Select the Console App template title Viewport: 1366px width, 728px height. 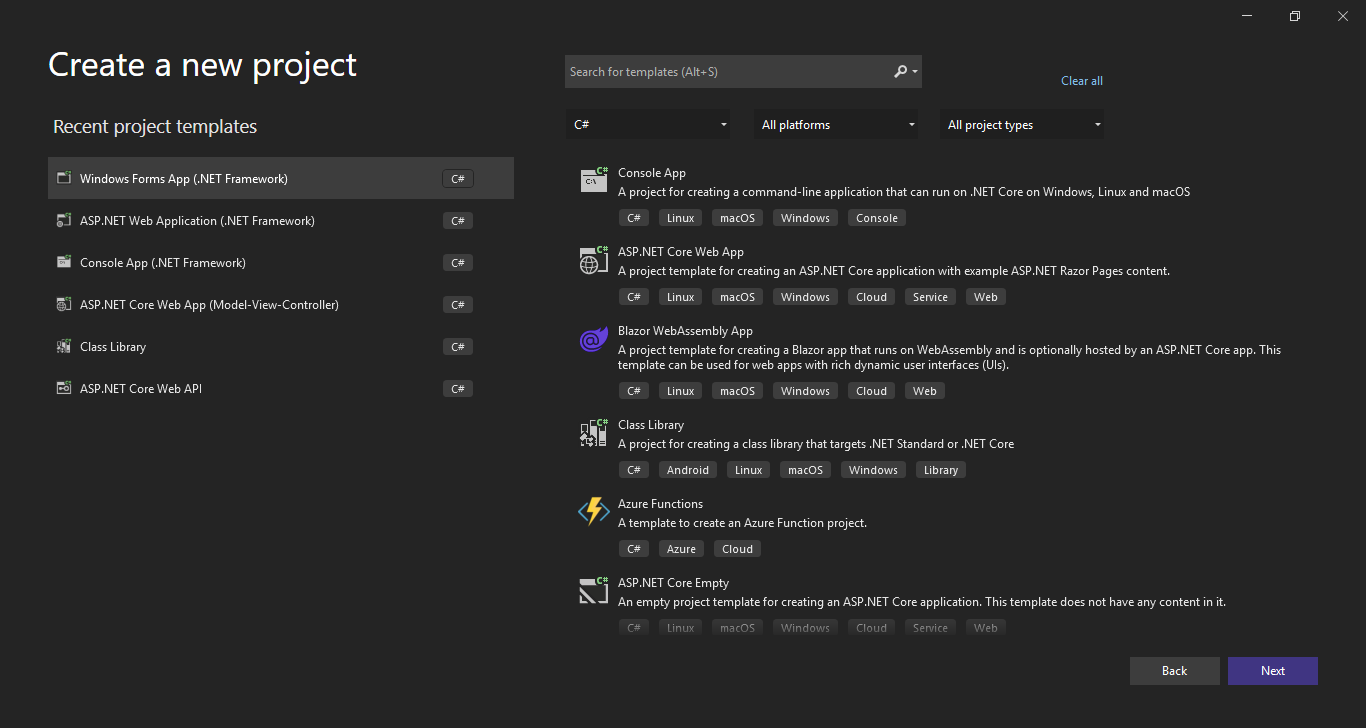pyautogui.click(x=652, y=173)
